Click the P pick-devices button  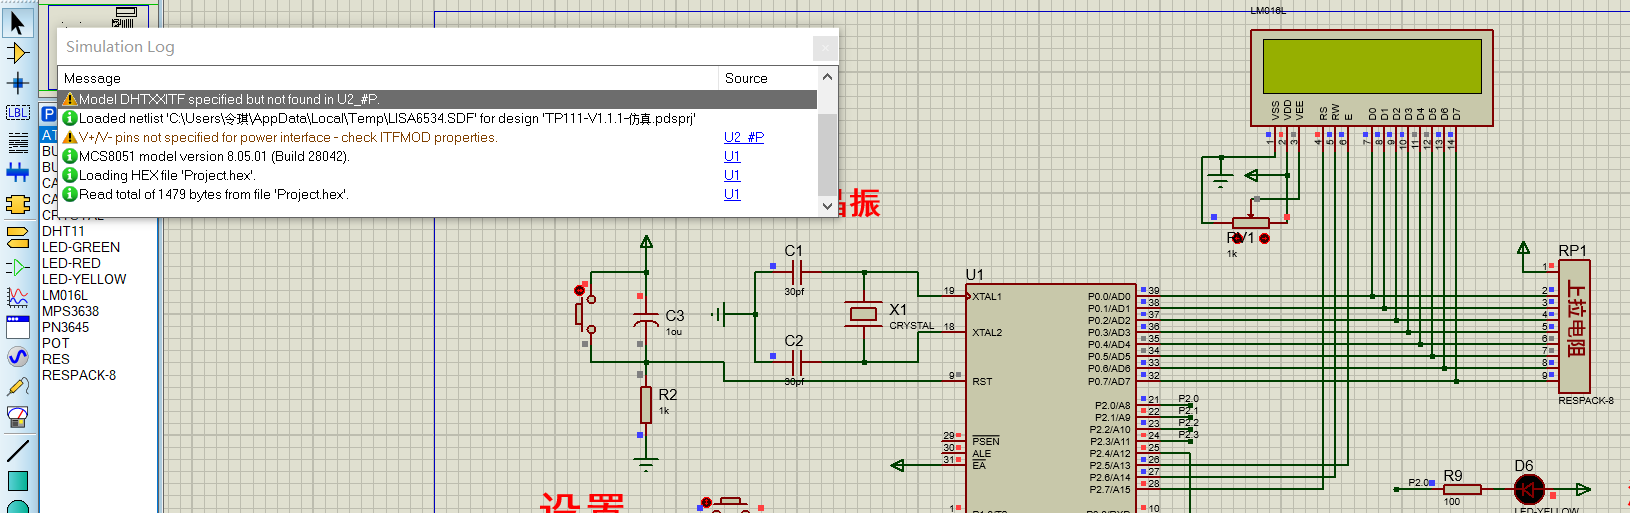pos(48,114)
